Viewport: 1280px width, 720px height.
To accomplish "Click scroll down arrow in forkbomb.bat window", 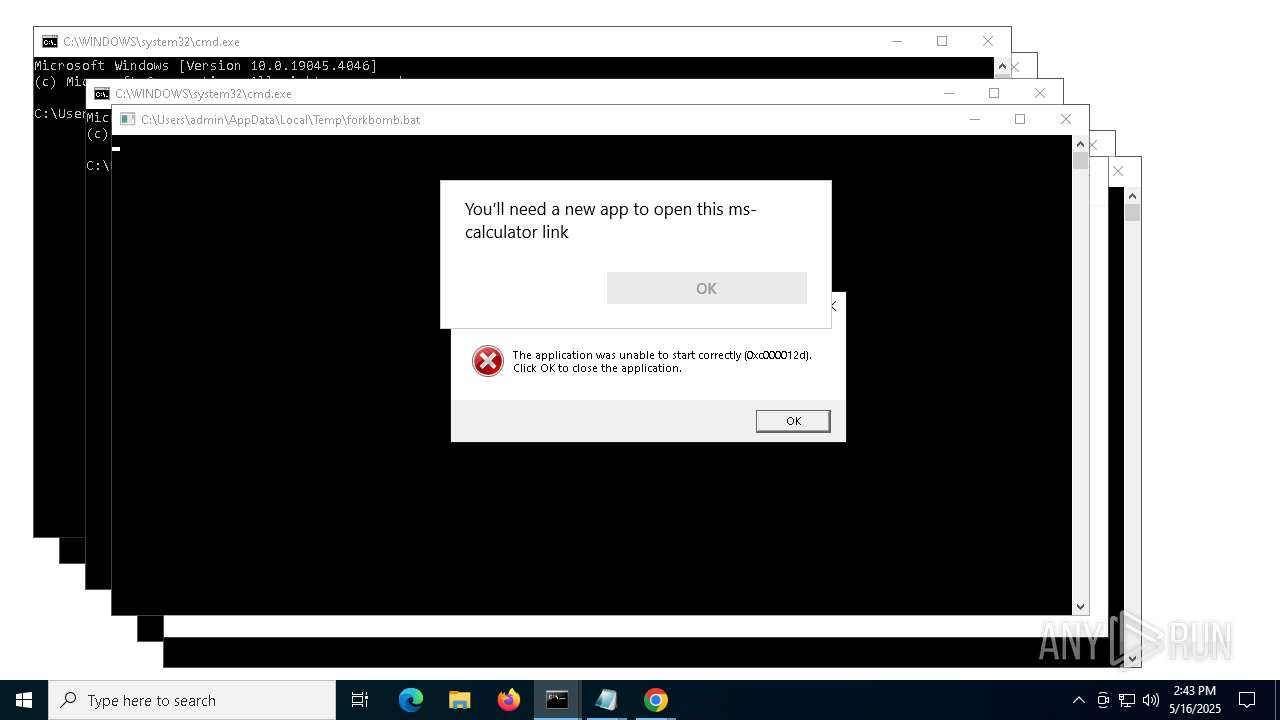I will (x=1080, y=607).
